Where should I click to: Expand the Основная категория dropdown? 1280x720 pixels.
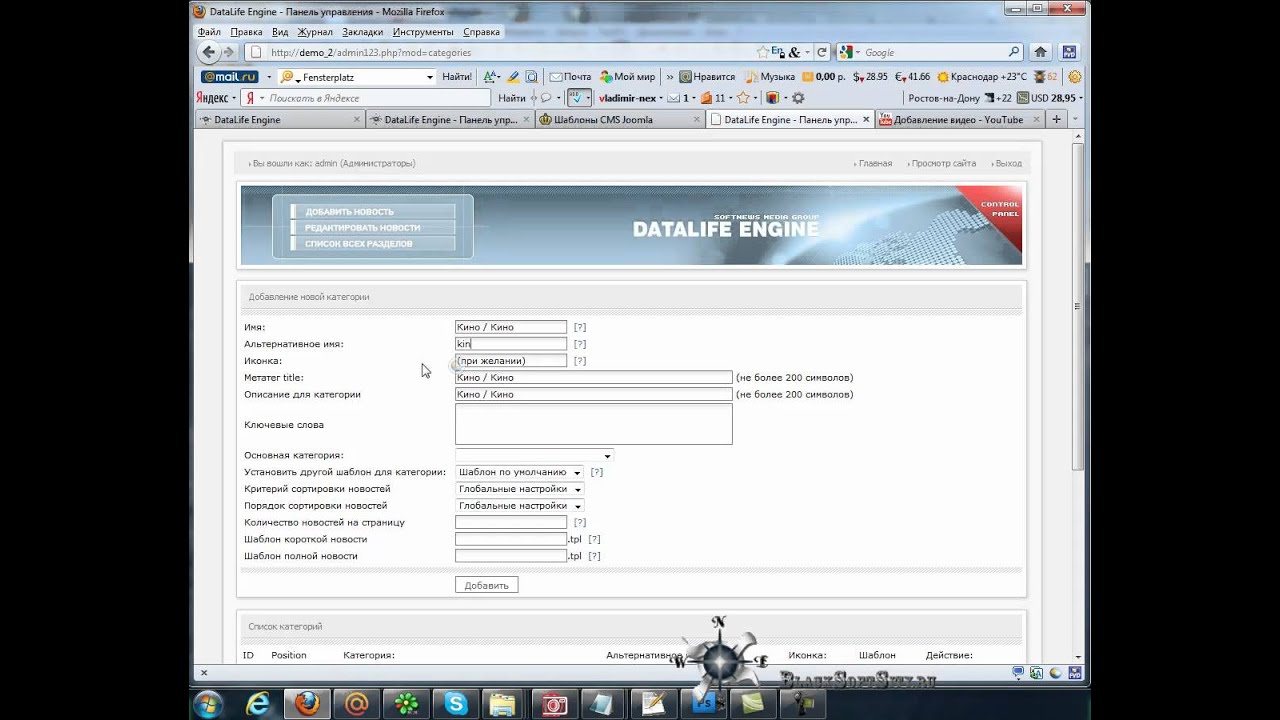534,456
